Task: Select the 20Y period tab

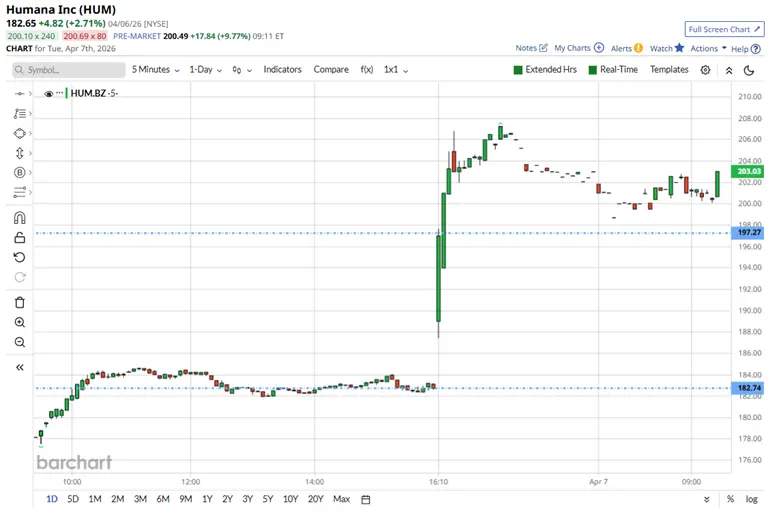Action: pos(315,499)
